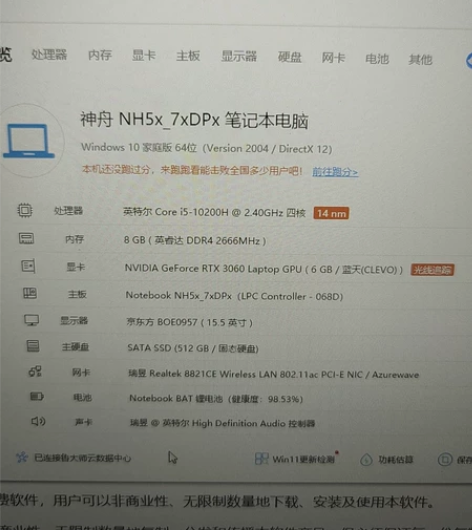The width and height of the screenshot is (472, 530).
Task: Click the 声卡 row label
Action: 84,422
